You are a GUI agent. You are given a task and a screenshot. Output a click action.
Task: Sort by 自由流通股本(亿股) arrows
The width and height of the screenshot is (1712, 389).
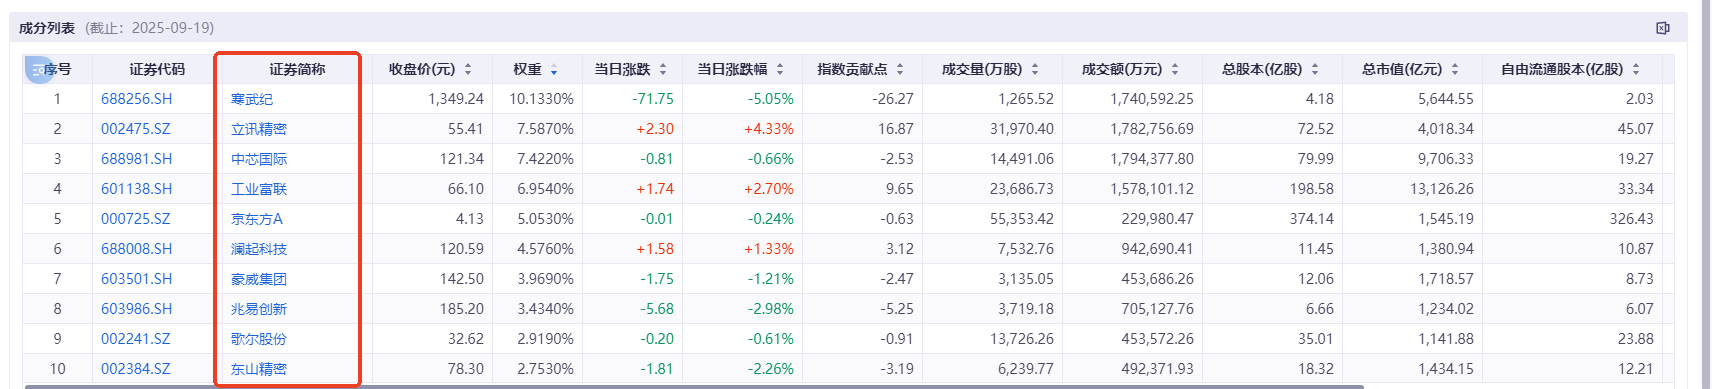point(1636,69)
